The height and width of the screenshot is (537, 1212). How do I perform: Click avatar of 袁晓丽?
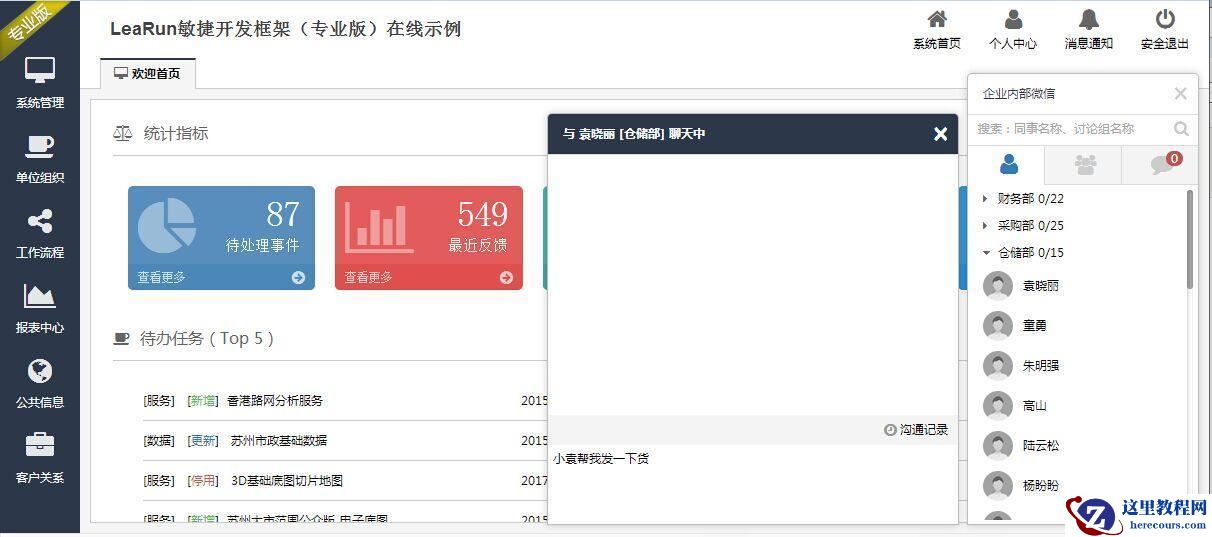click(998, 286)
